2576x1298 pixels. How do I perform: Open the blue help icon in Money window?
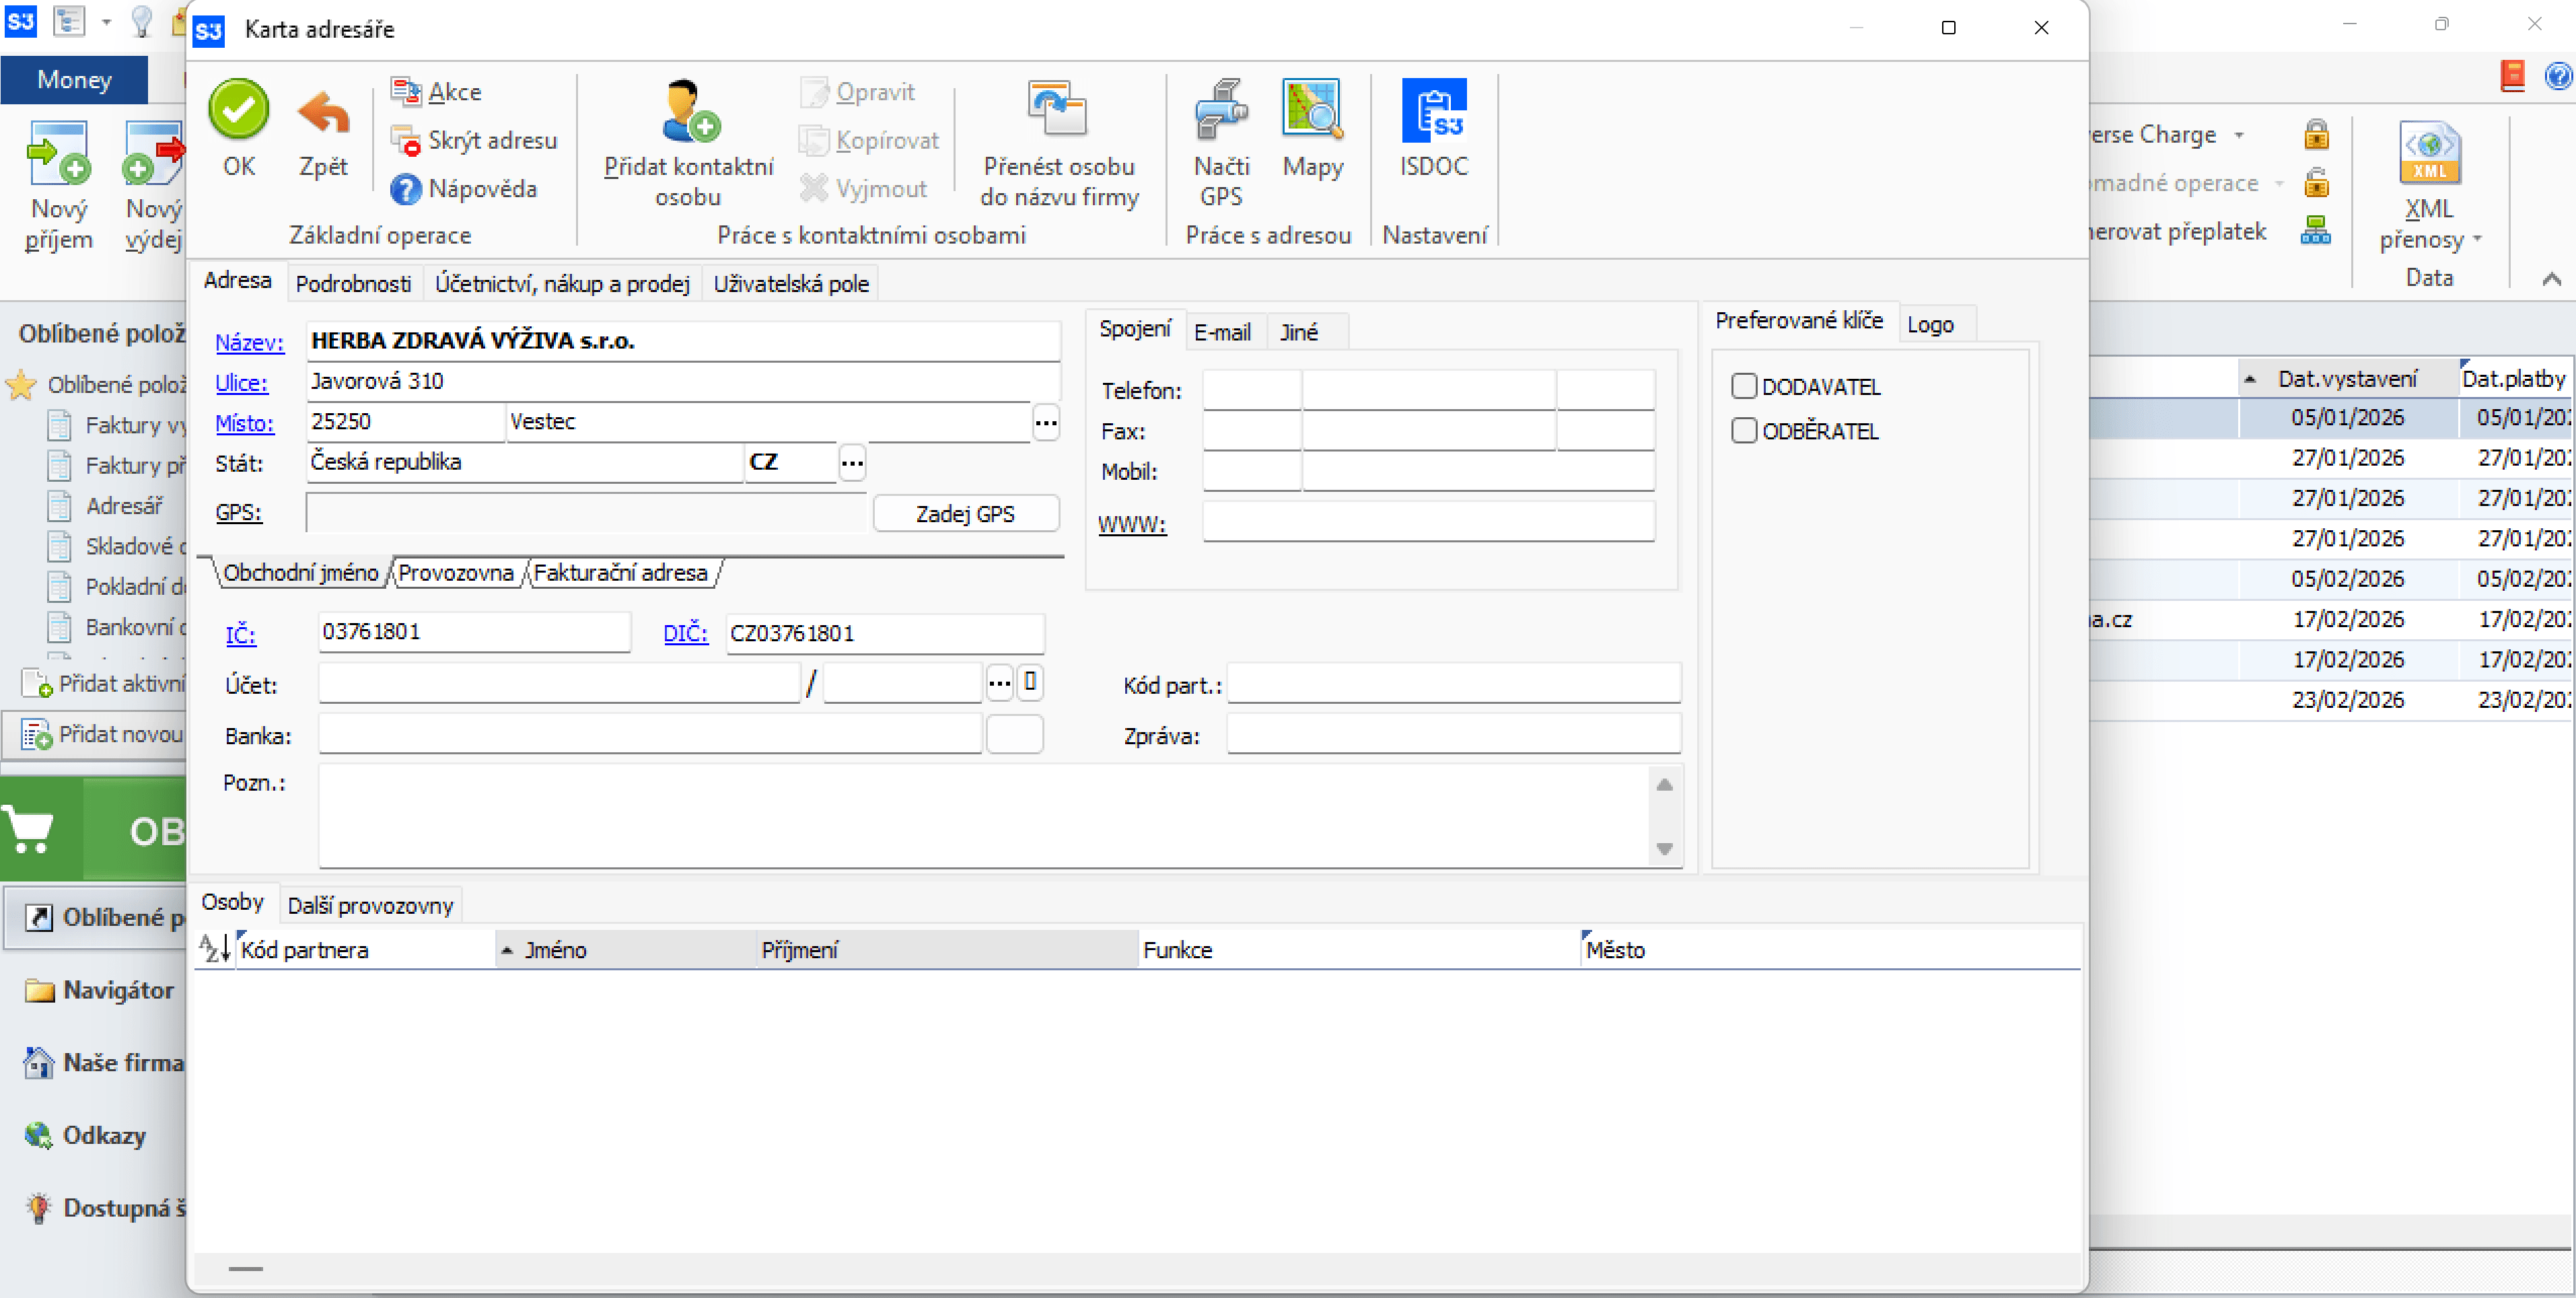[x=2558, y=76]
